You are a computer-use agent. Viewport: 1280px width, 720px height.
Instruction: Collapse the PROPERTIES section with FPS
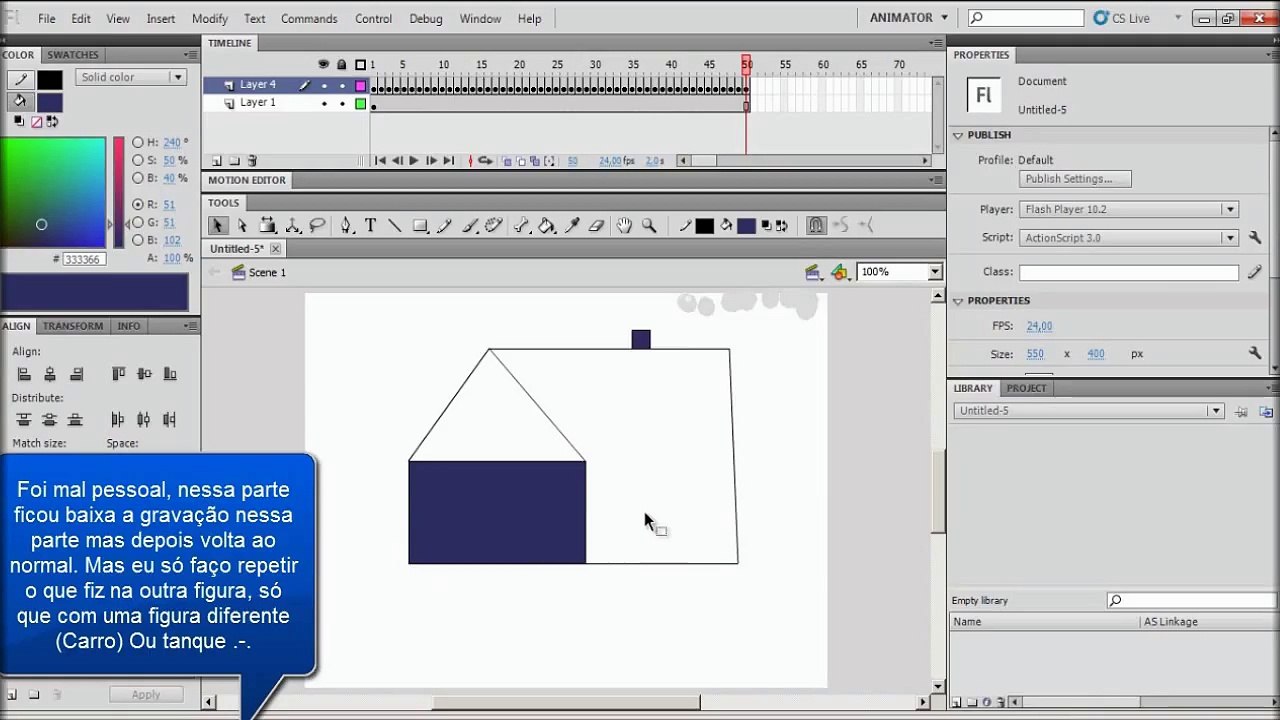point(958,301)
